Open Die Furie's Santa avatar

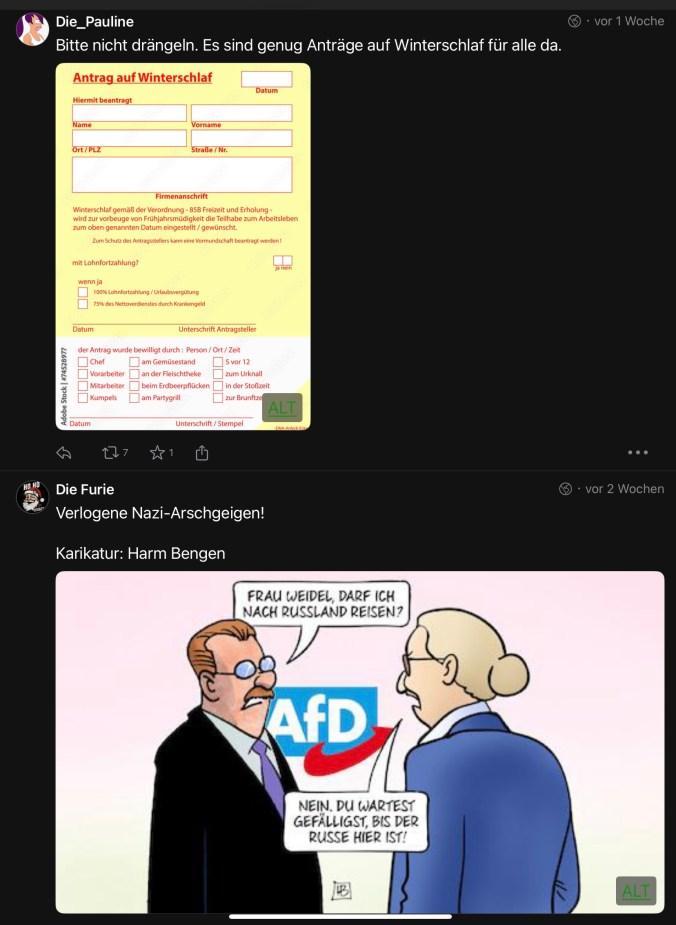click(x=32, y=497)
